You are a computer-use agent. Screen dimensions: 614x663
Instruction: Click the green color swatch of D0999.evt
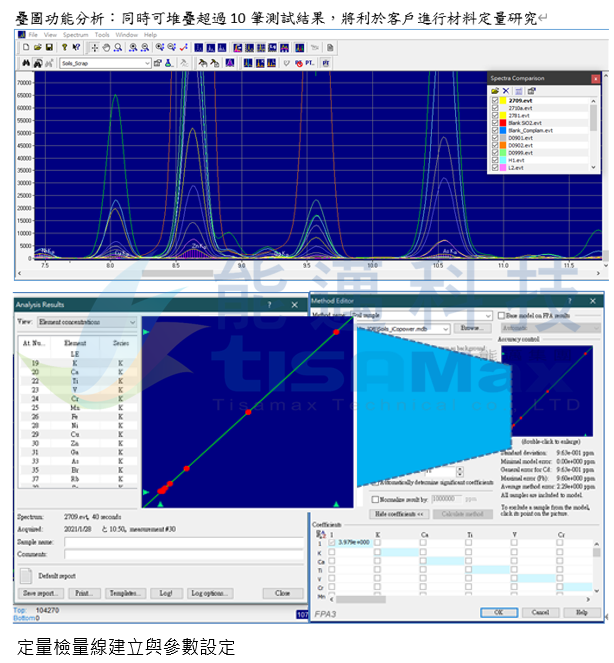point(503,153)
